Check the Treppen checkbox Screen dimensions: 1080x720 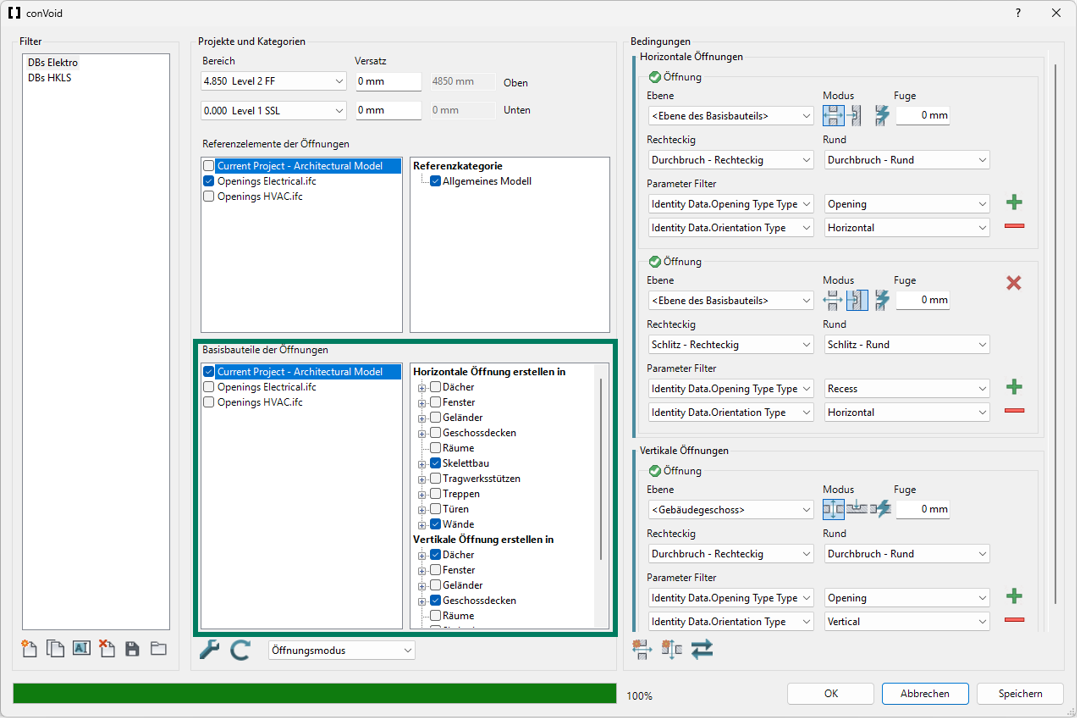435,494
